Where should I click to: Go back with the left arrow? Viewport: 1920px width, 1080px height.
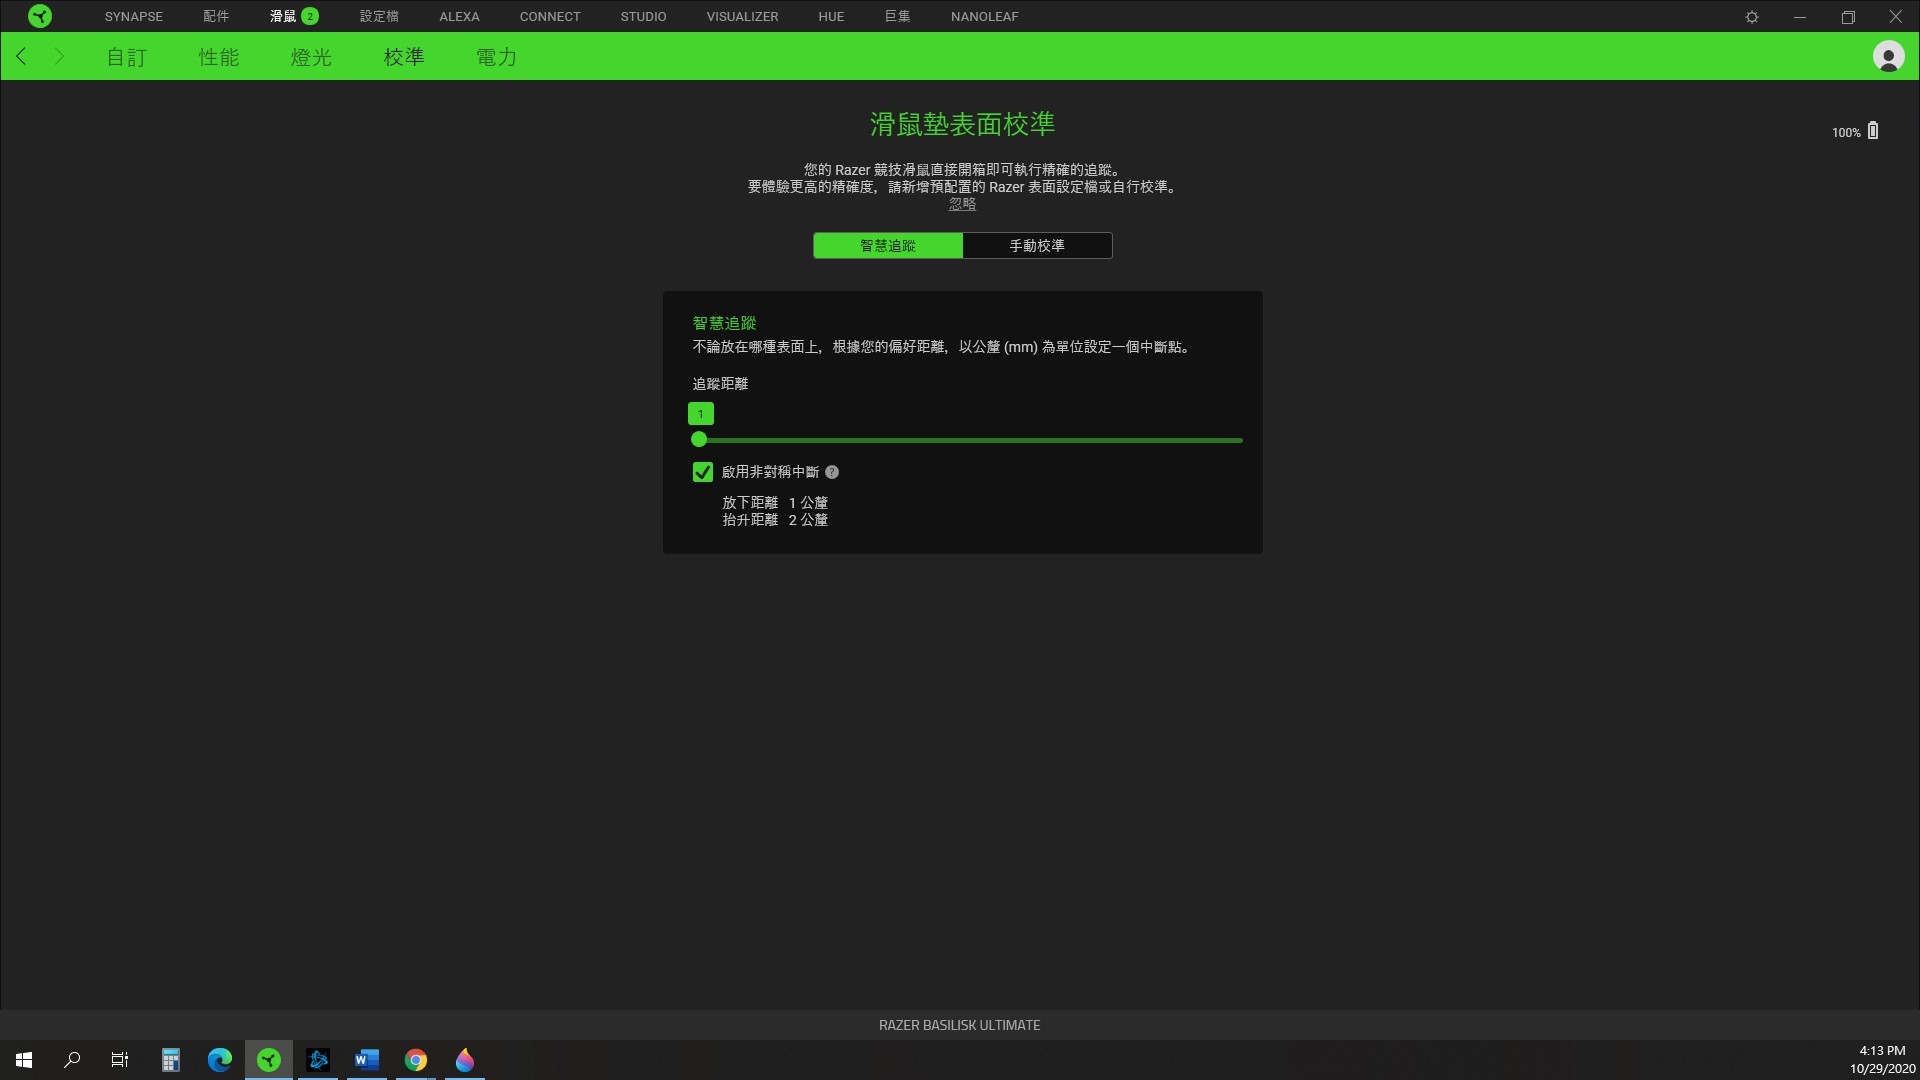click(x=21, y=57)
